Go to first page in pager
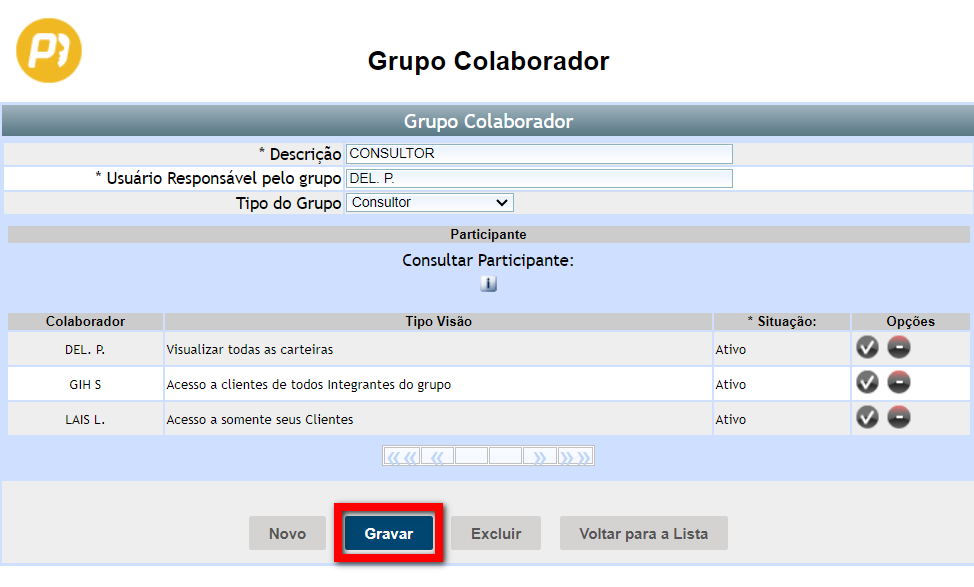Viewport: 974px width, 587px height. tap(402, 457)
